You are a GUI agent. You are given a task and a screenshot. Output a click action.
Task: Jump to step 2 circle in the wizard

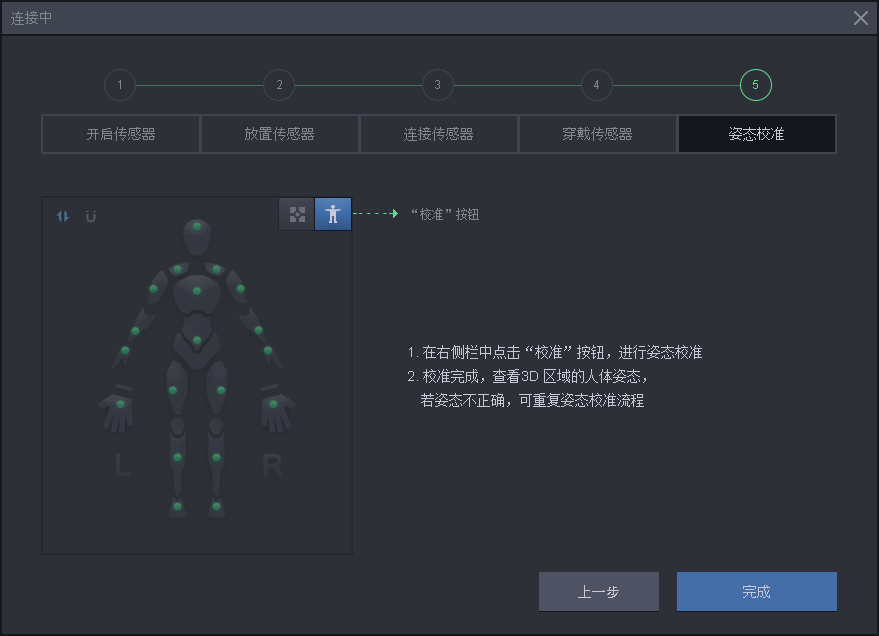(x=279, y=85)
